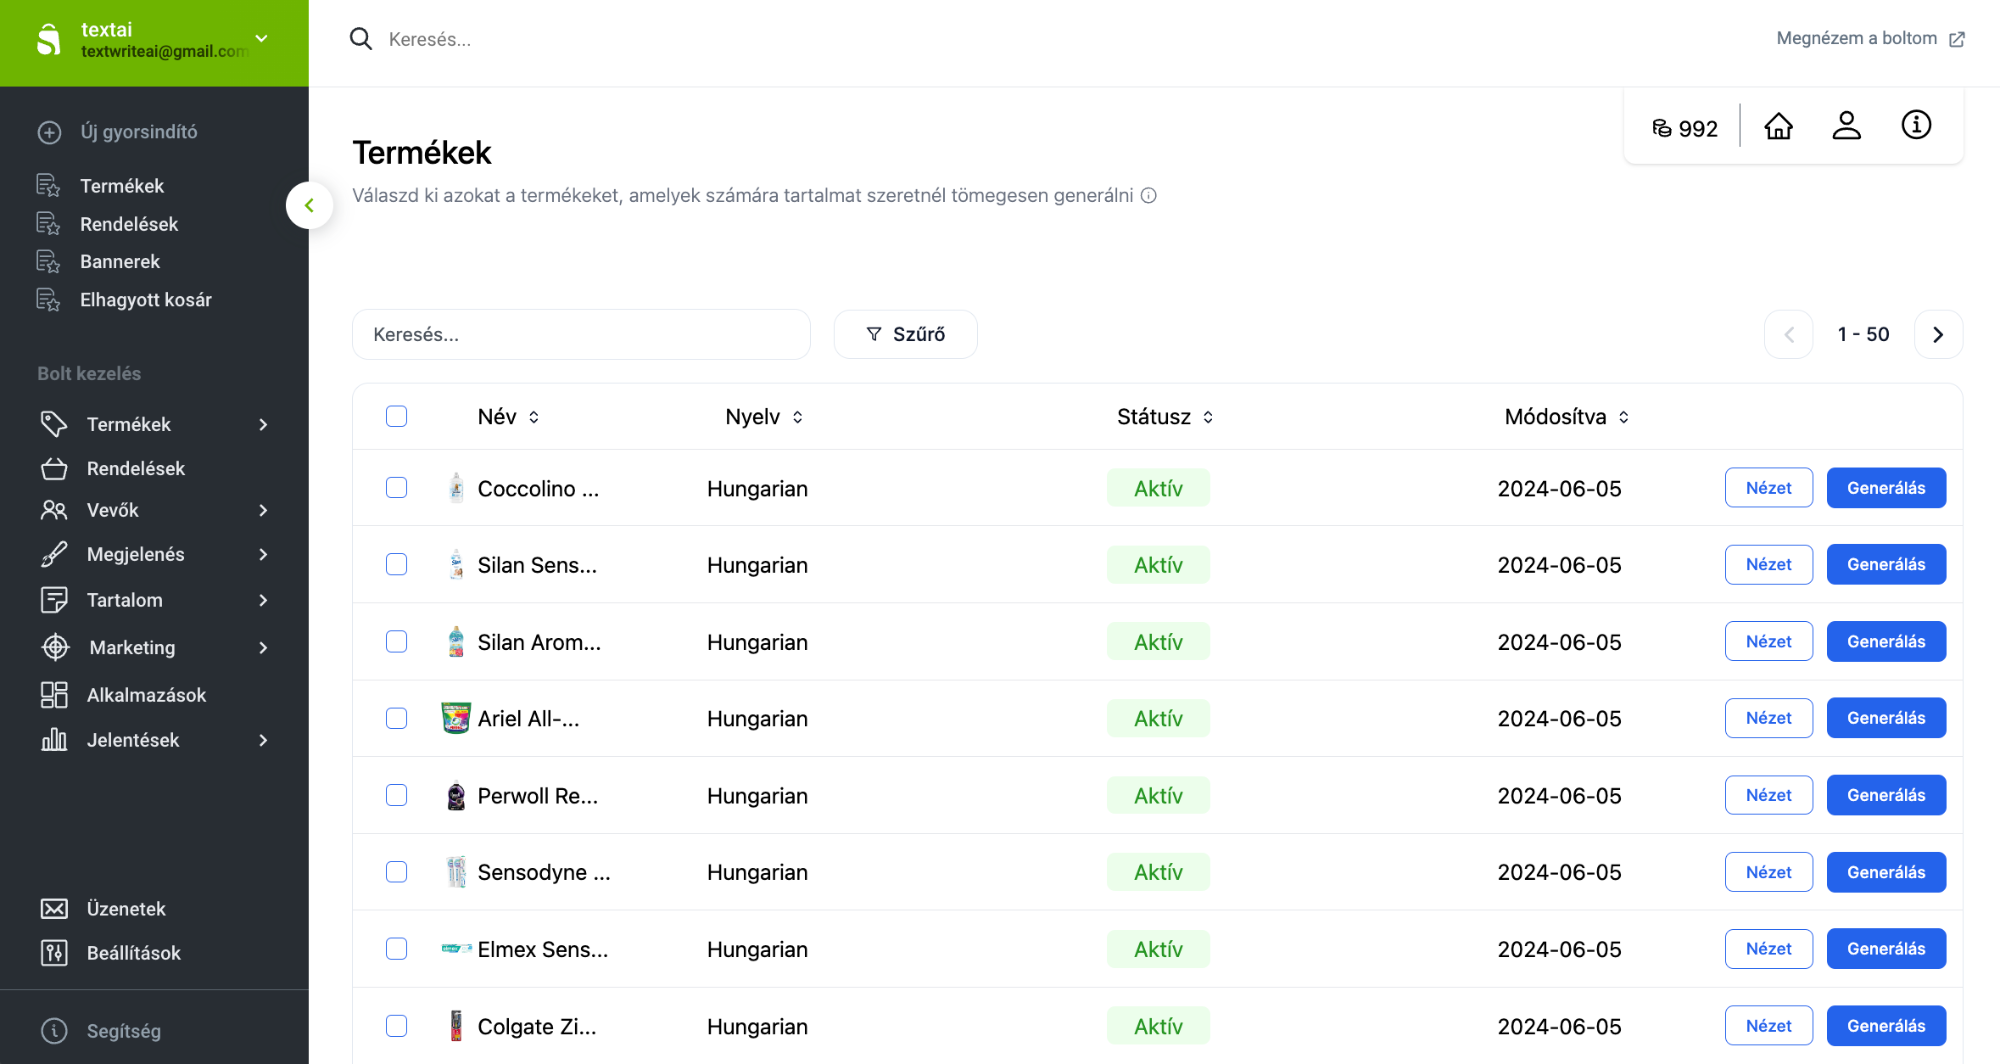Check the Perwoll Re... row checkbox
The width and height of the screenshot is (2000, 1064).
(397, 795)
